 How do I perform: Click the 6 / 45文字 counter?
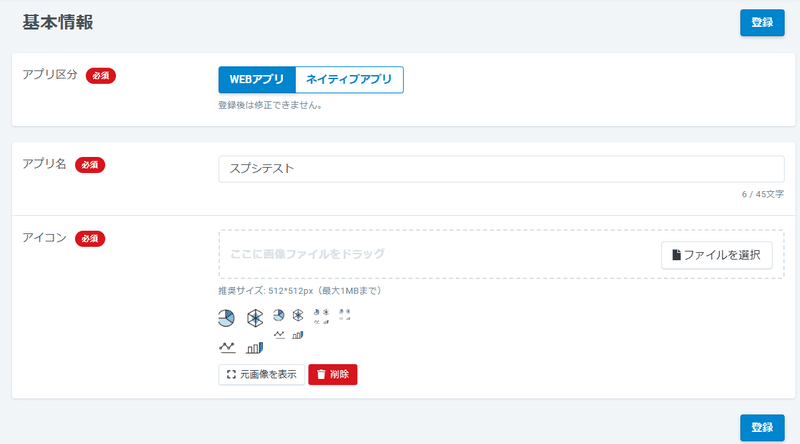pyautogui.click(x=763, y=194)
